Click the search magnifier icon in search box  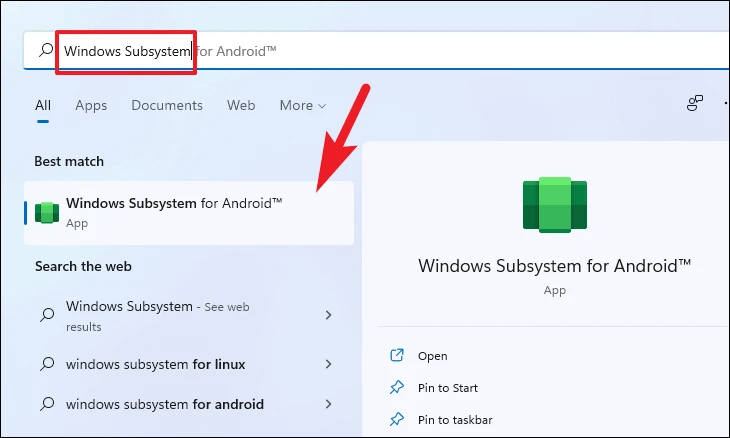(x=46, y=50)
